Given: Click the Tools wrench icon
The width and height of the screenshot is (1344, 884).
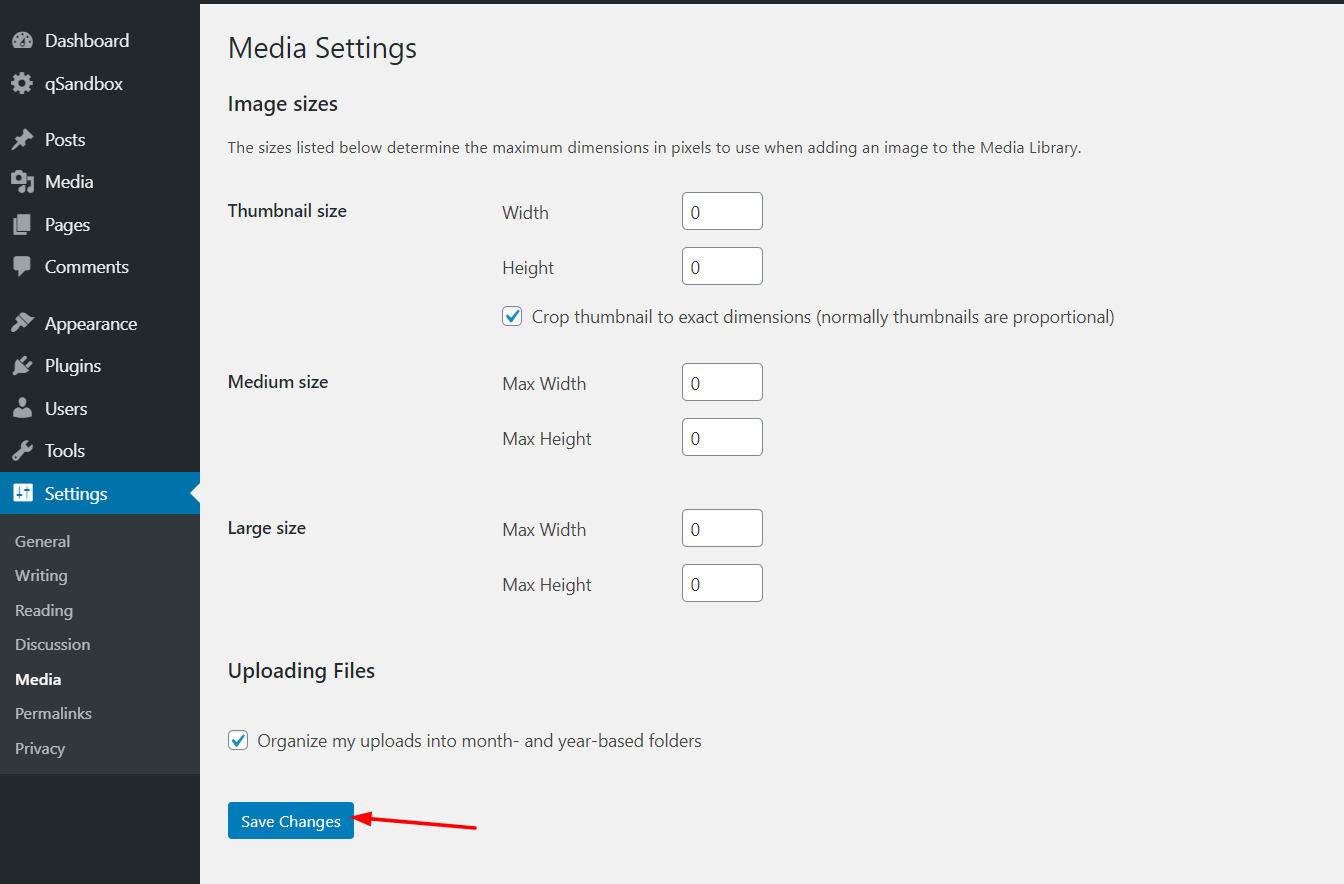Looking at the screenshot, I should pyautogui.click(x=22, y=451).
